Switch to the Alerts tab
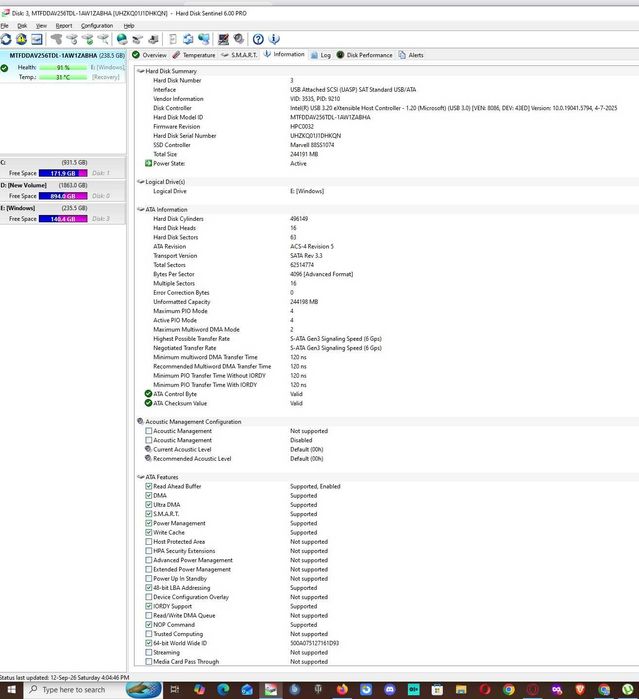The width and height of the screenshot is (639, 699). (x=411, y=55)
